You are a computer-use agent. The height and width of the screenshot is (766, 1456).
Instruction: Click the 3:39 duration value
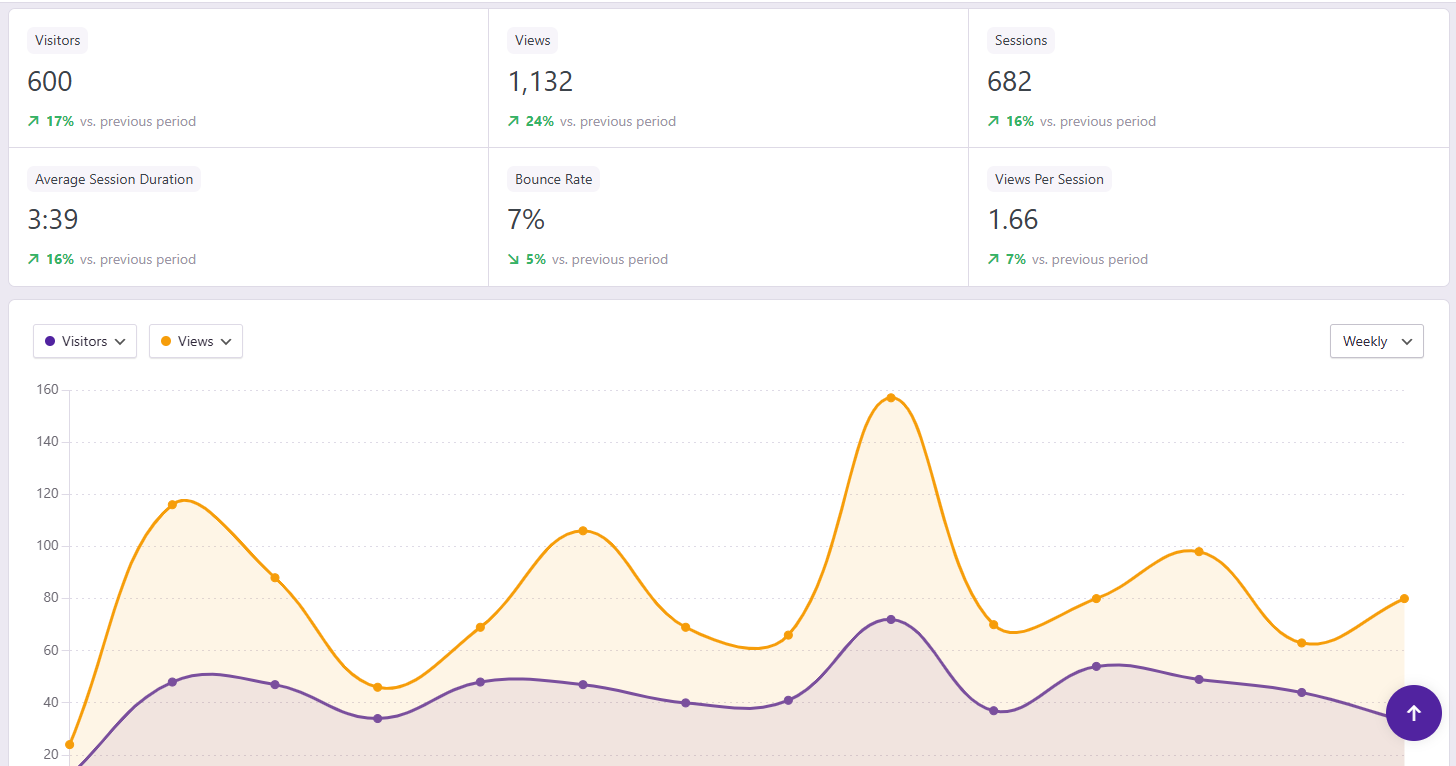53,219
